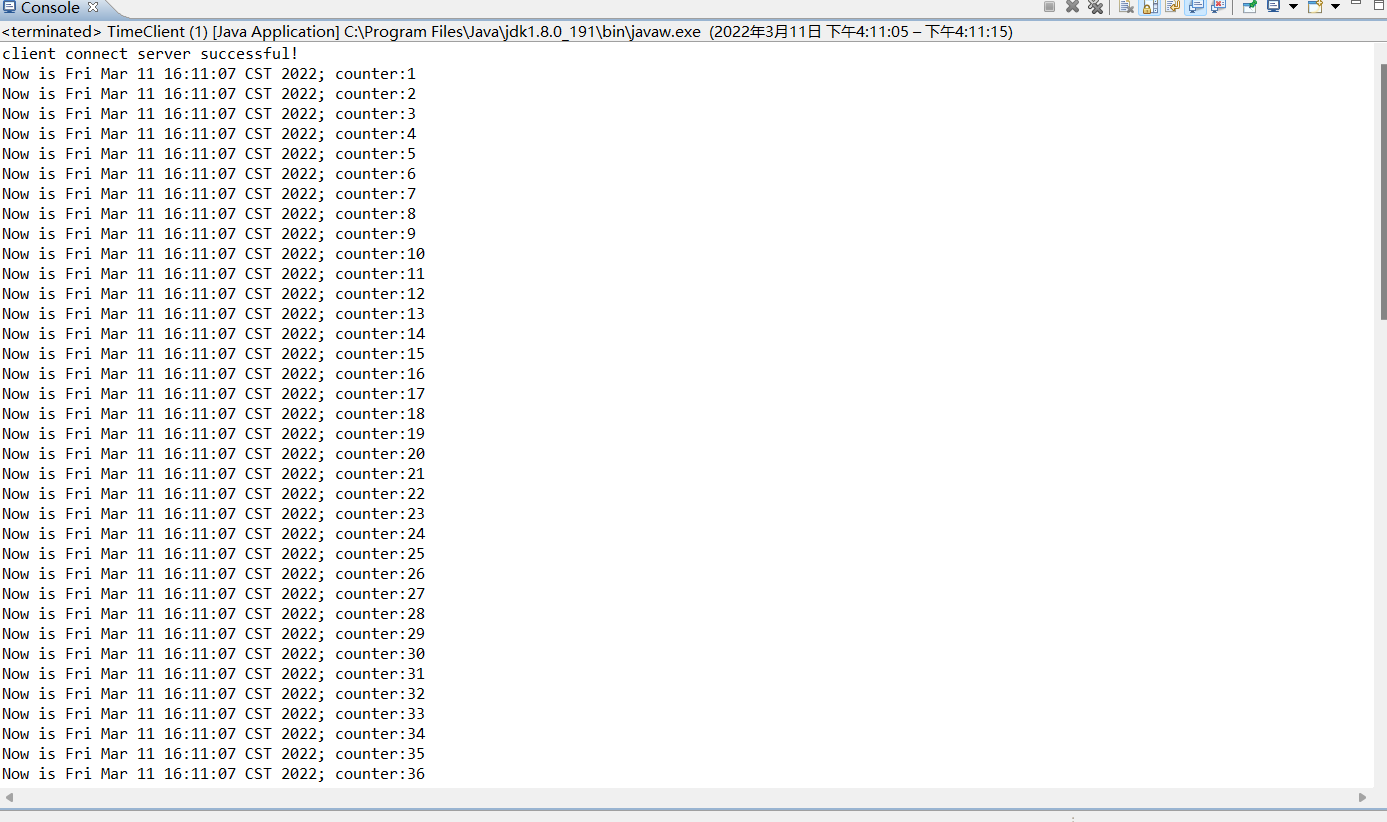Click the horizontal scrollbar left arrow
The image size is (1387, 822).
[x=9, y=797]
